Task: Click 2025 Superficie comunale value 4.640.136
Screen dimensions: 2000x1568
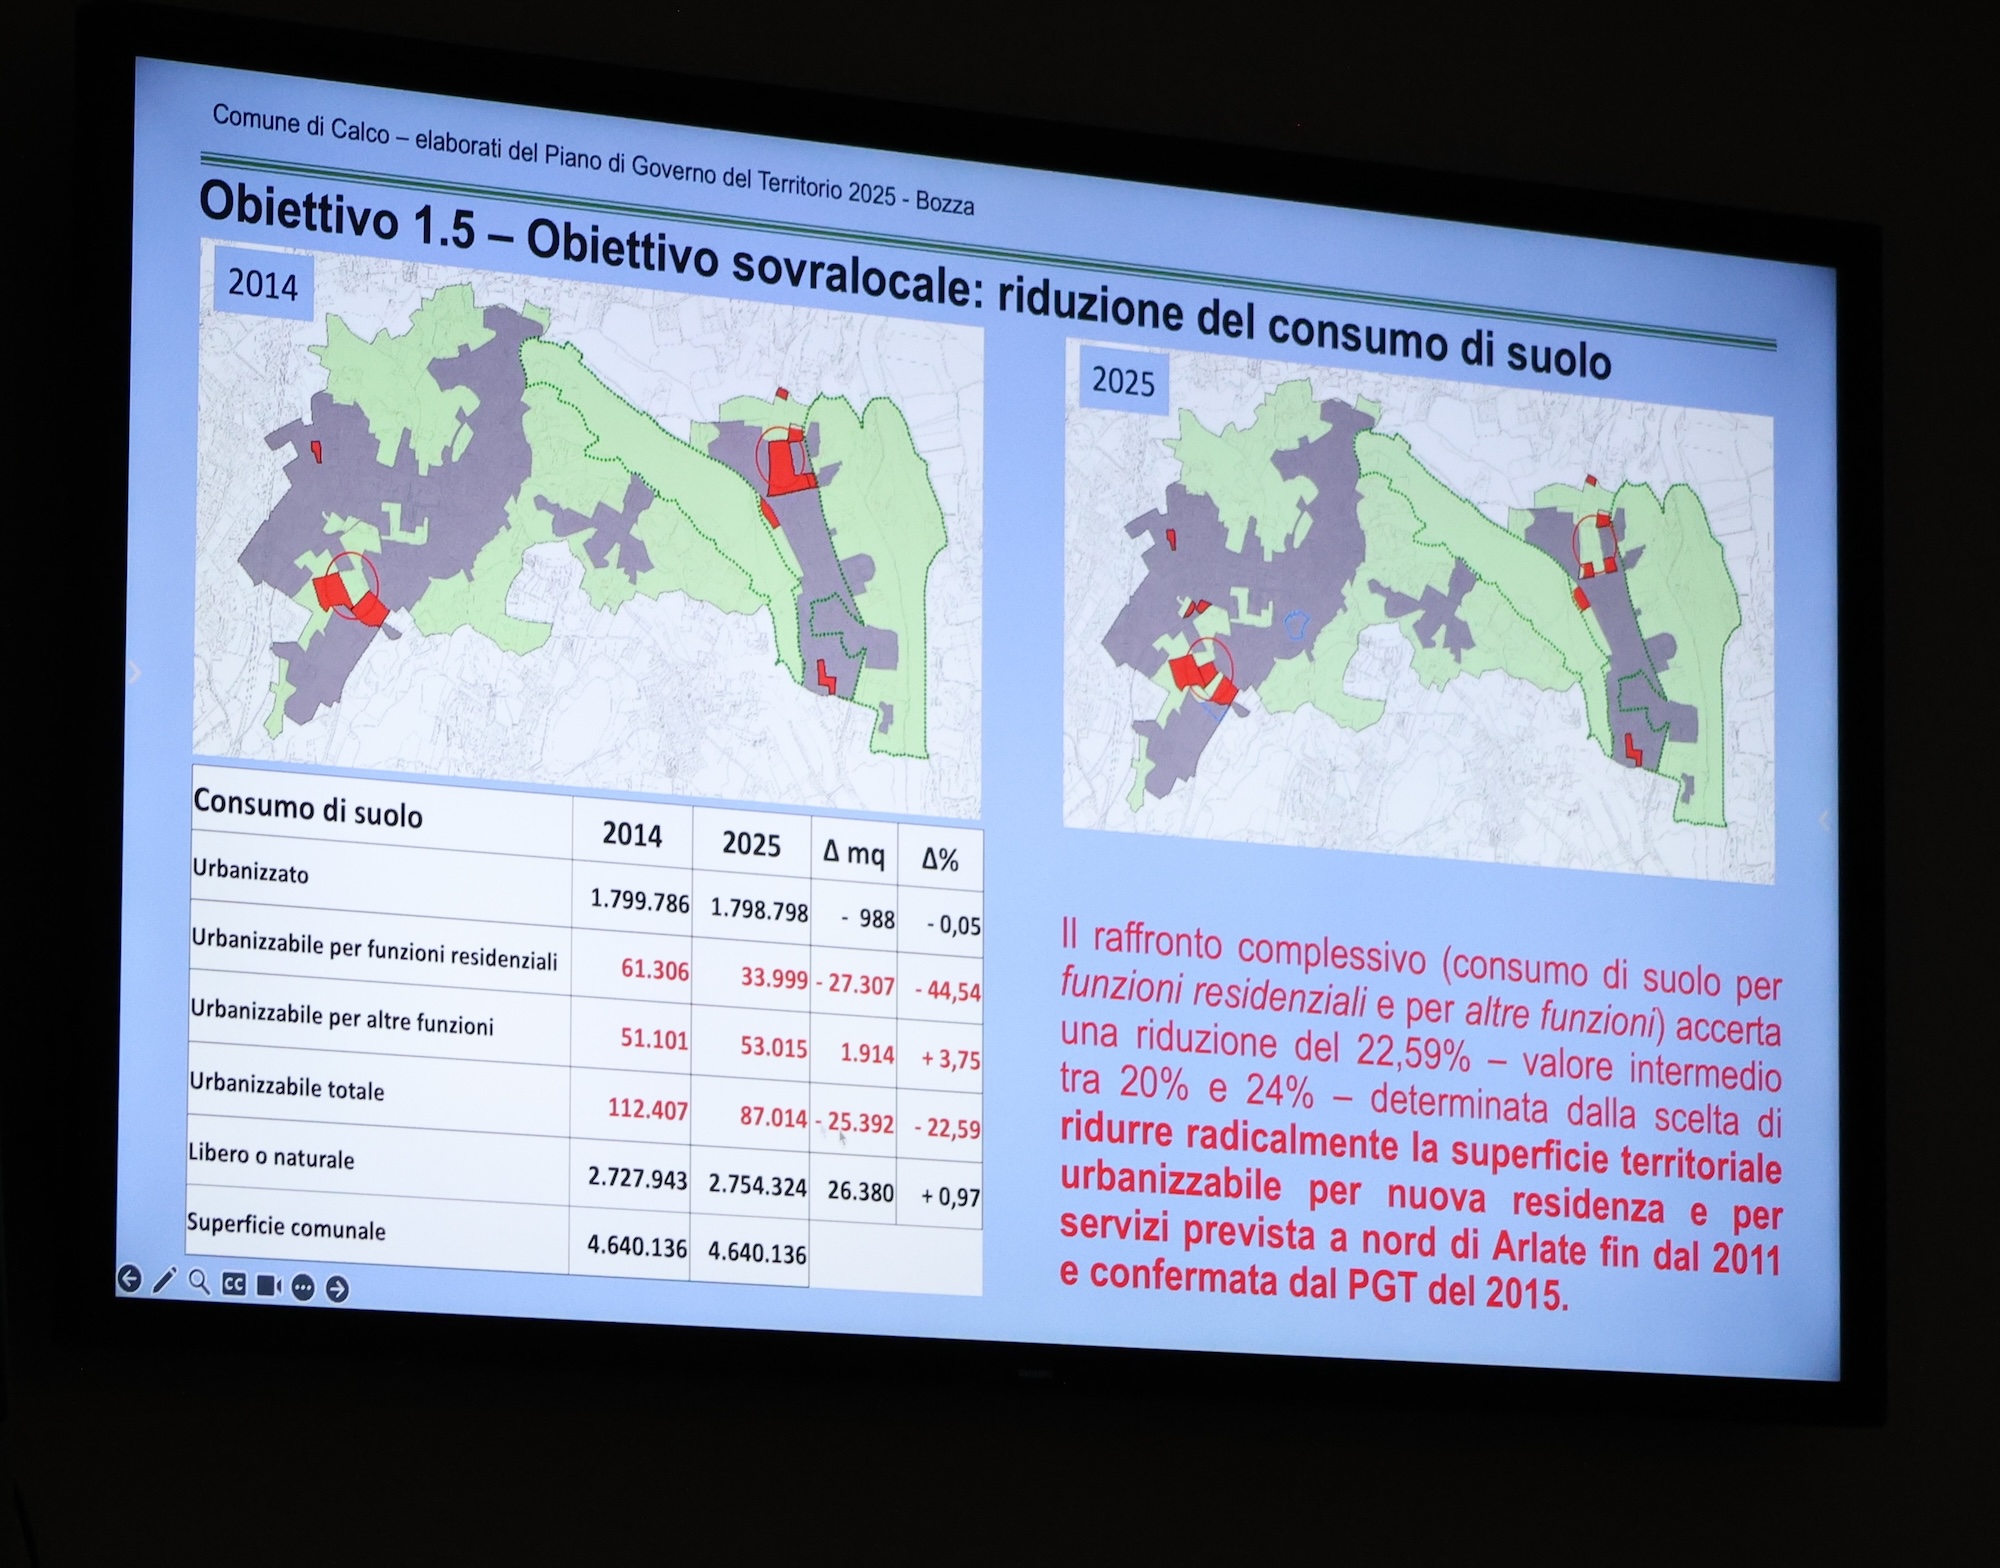Action: [x=757, y=1254]
